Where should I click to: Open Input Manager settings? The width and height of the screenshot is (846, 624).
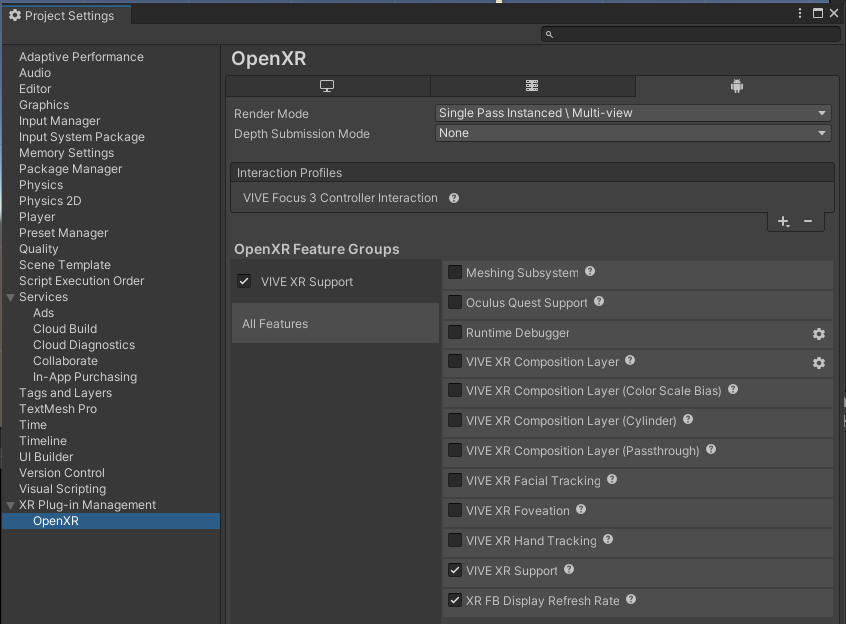60,121
